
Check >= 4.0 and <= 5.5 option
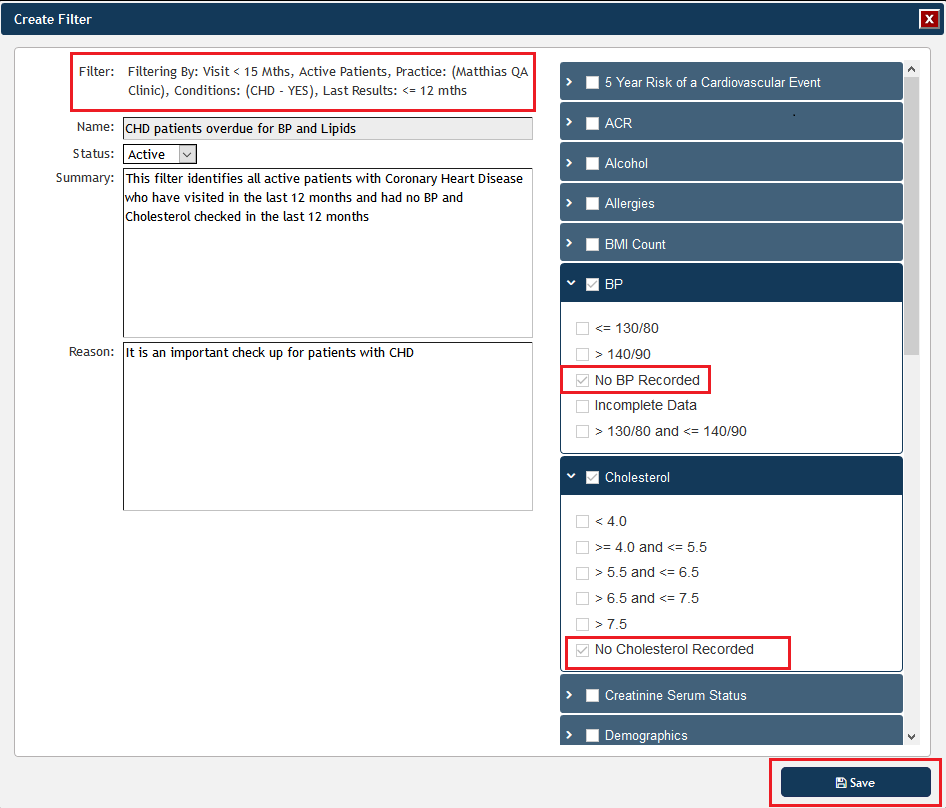coord(582,547)
